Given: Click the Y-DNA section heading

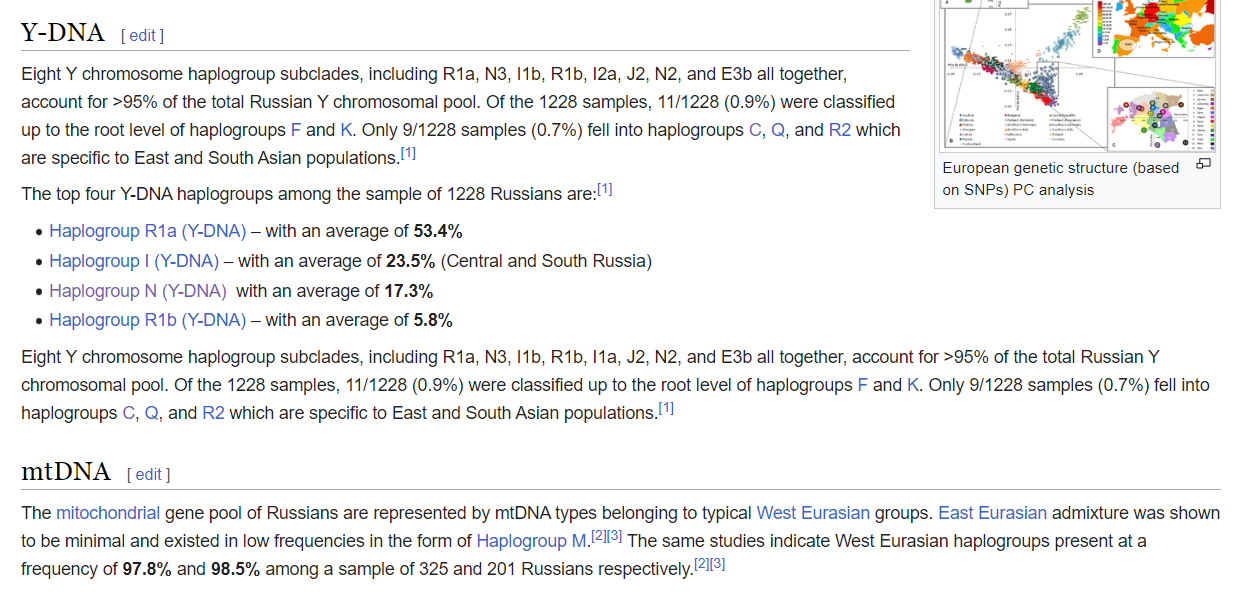Looking at the screenshot, I should (63, 33).
